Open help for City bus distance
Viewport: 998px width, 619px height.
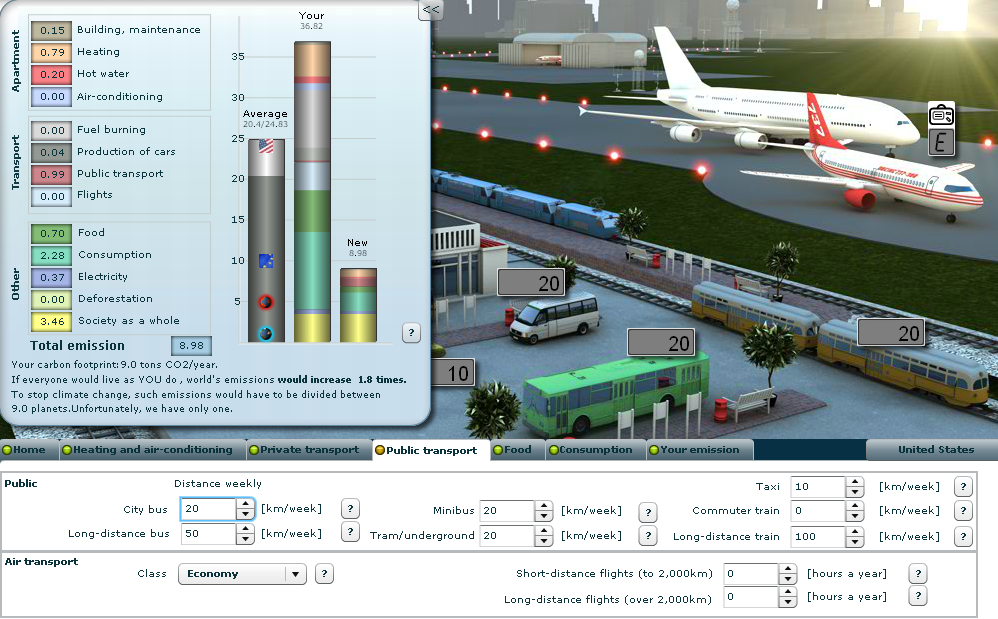(x=350, y=508)
